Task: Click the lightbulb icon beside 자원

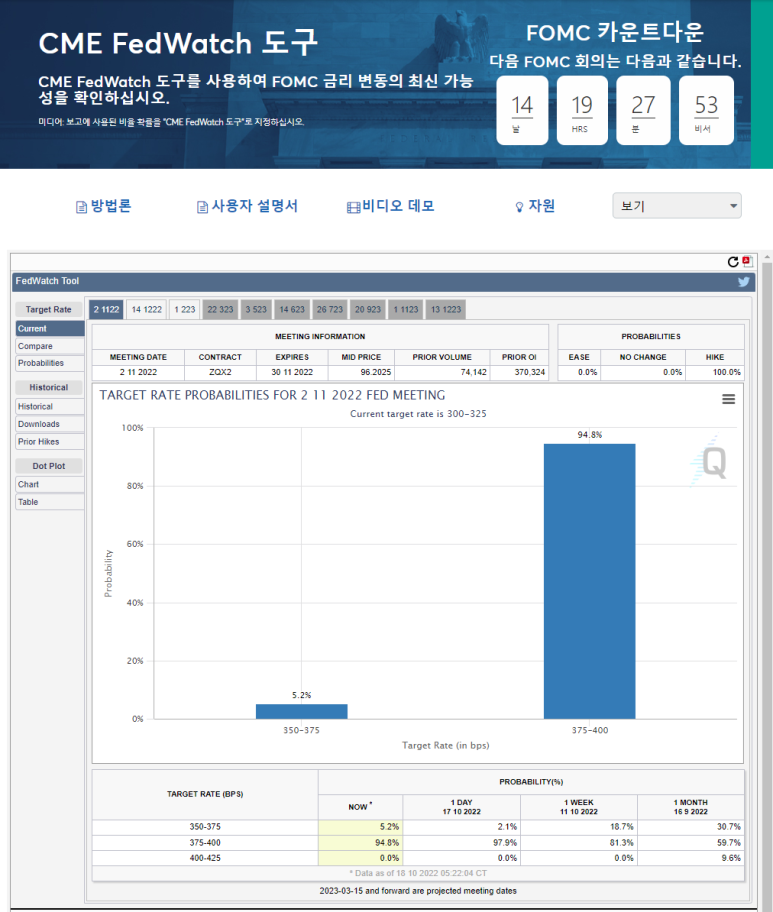Action: coord(519,207)
